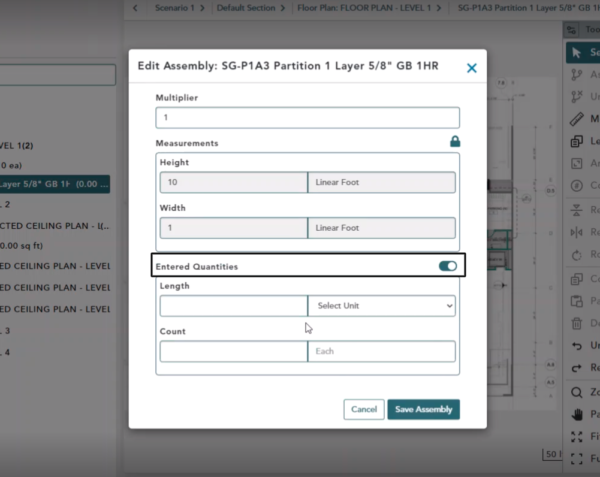Click the Width value field showing 1

[233, 228]
